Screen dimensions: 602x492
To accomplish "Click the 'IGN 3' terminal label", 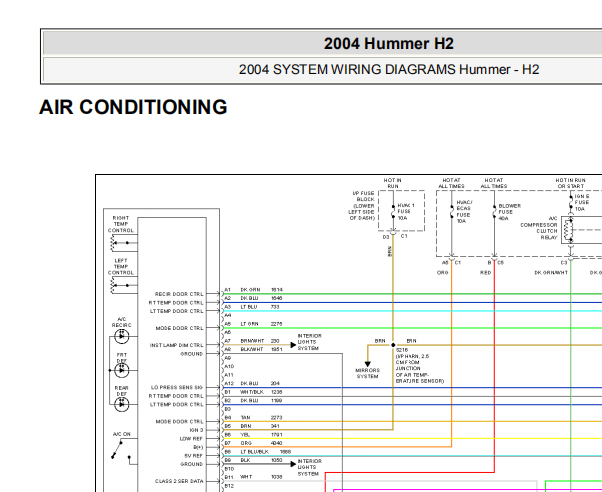I will (x=196, y=430).
